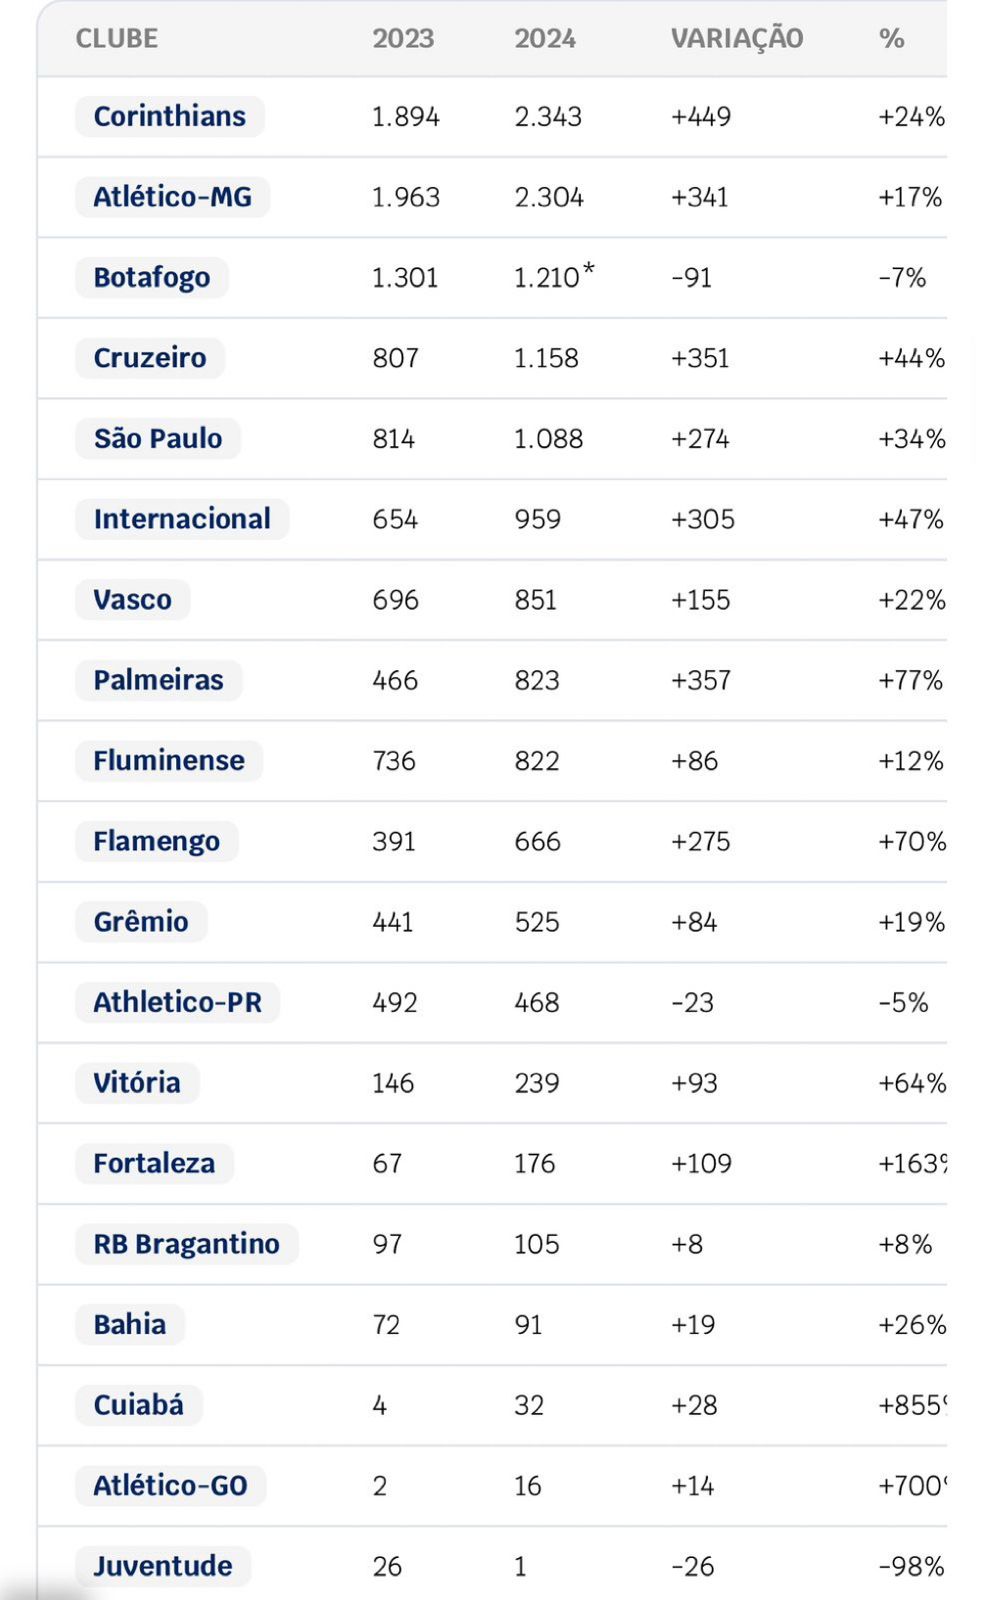The image size is (984, 1600).
Task: Open the Grêmio club link
Action: point(141,922)
